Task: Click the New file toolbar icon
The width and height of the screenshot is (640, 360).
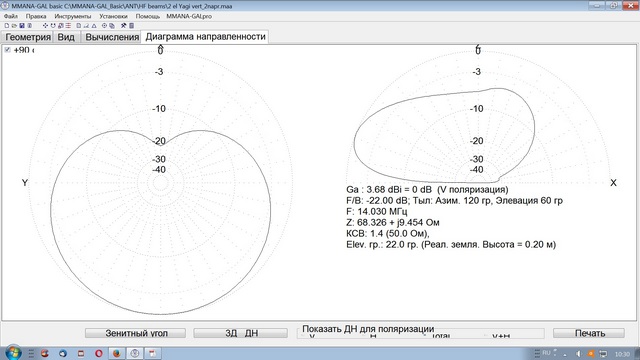Action: coord(7,26)
